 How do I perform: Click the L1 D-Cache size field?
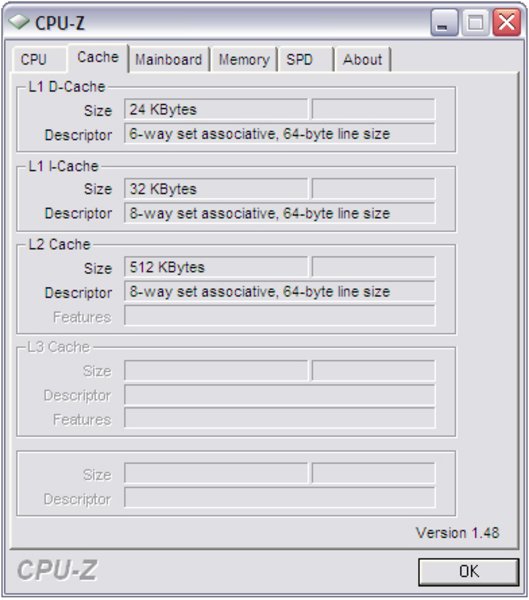[216, 110]
